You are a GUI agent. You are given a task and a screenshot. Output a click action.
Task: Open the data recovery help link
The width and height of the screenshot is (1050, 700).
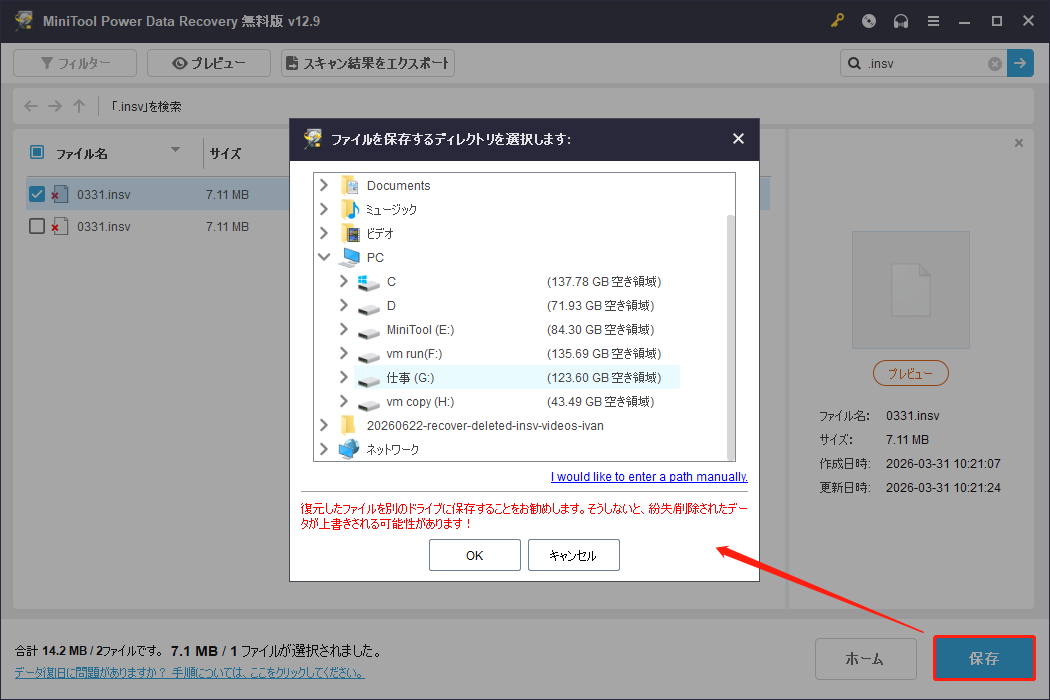tap(190, 673)
